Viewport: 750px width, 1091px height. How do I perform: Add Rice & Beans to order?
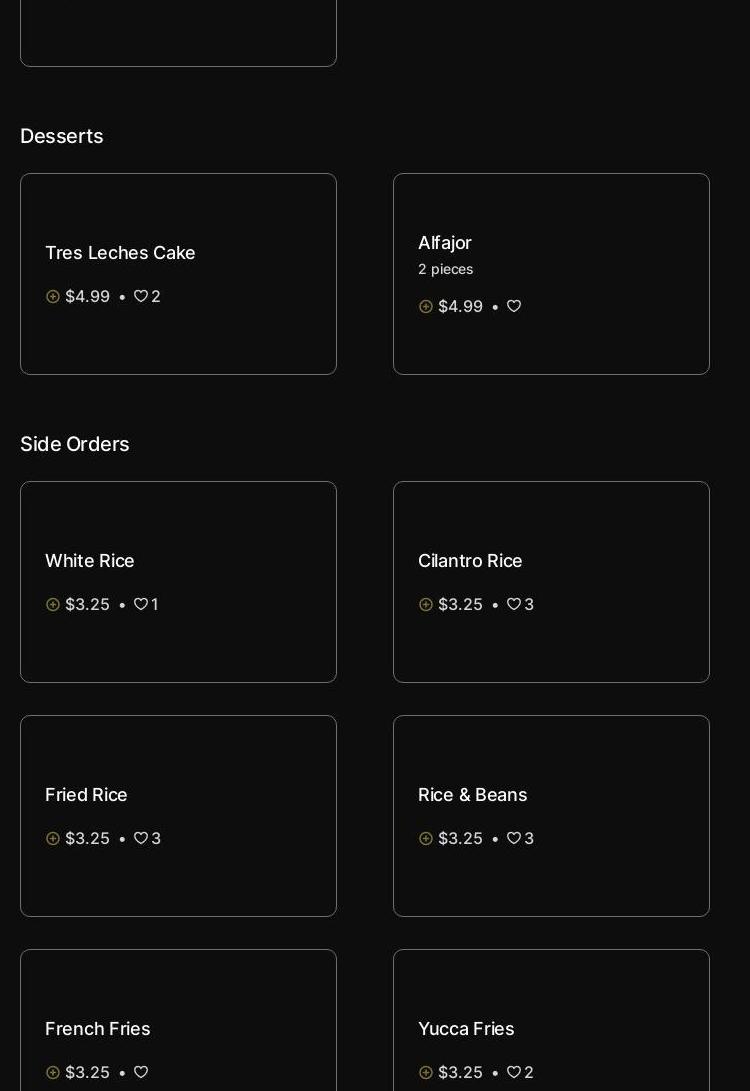tap(426, 839)
